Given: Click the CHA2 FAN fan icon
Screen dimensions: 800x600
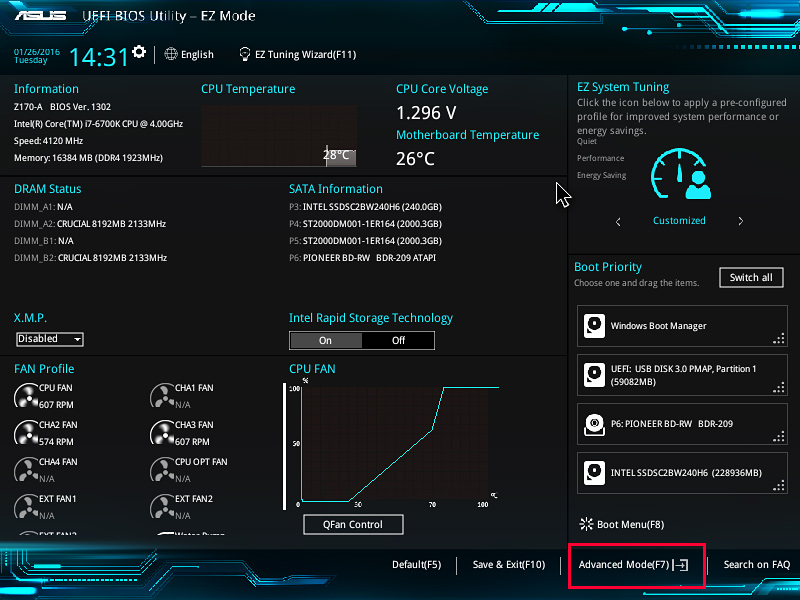Looking at the screenshot, I should pyautogui.click(x=26, y=433).
